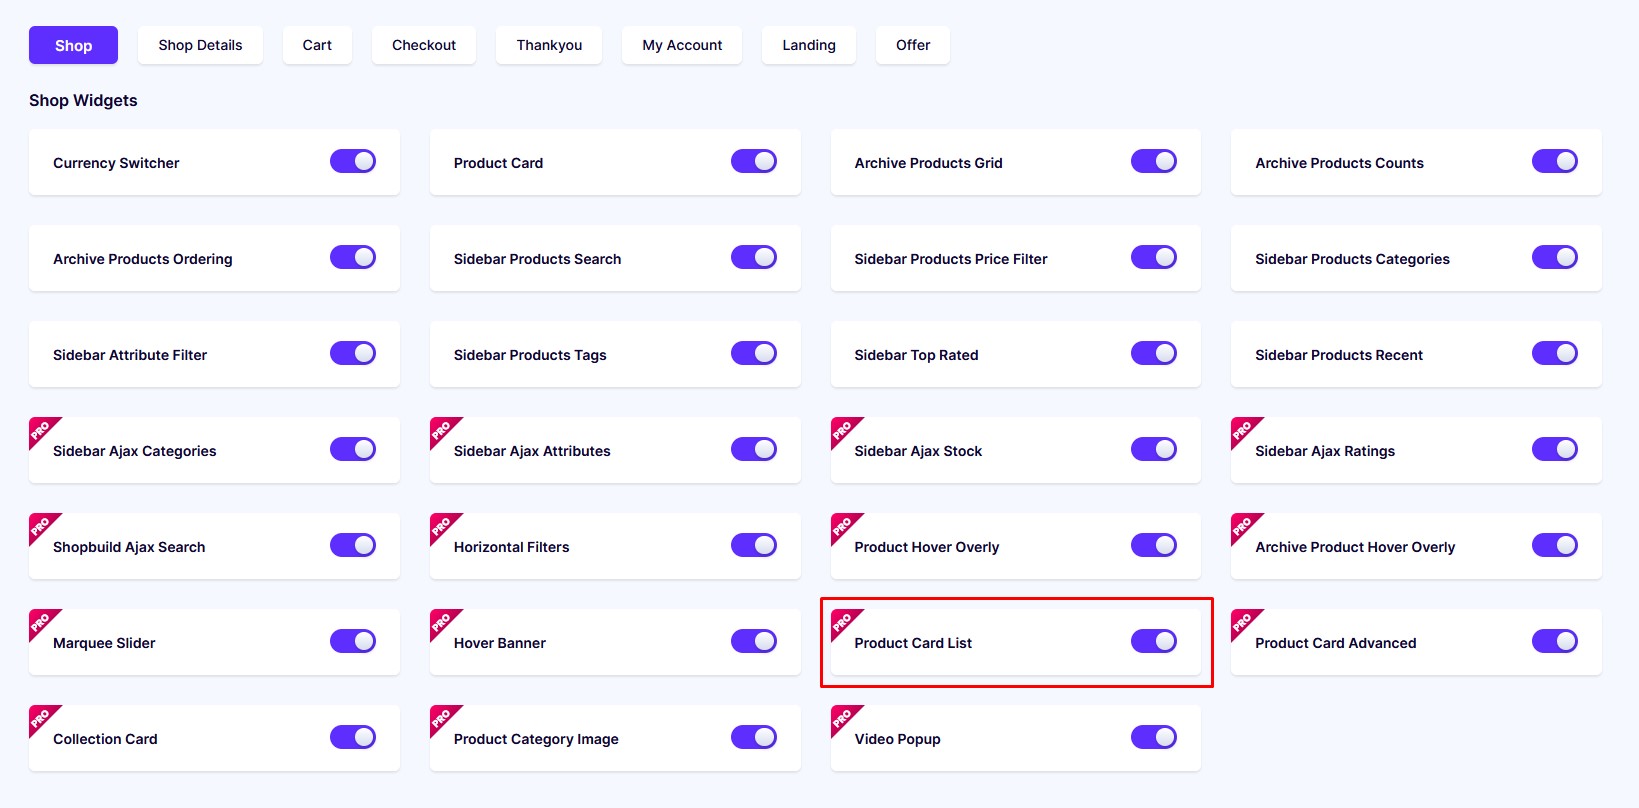Viewport: 1639px width, 808px height.
Task: Click PRO badge on Product Card Advanced
Action: (1243, 622)
